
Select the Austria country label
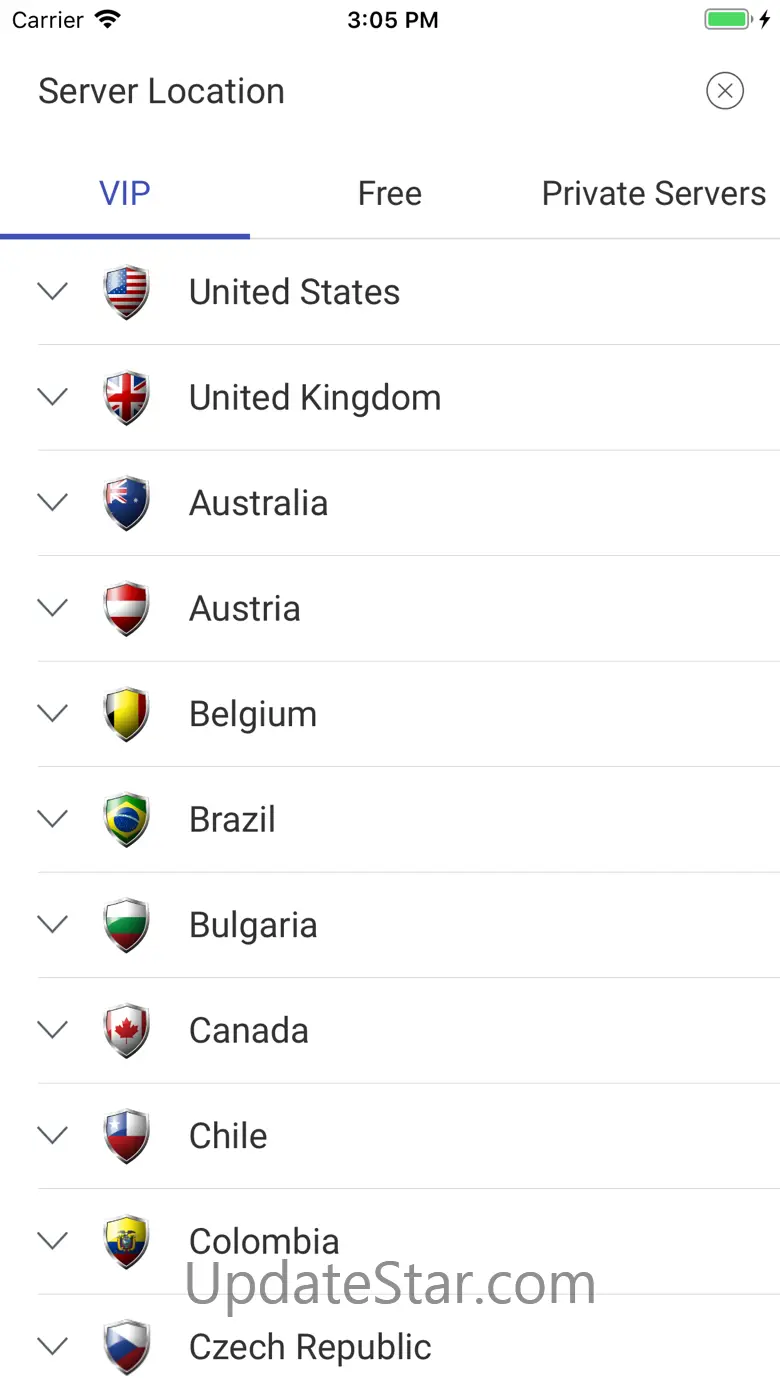tap(245, 609)
